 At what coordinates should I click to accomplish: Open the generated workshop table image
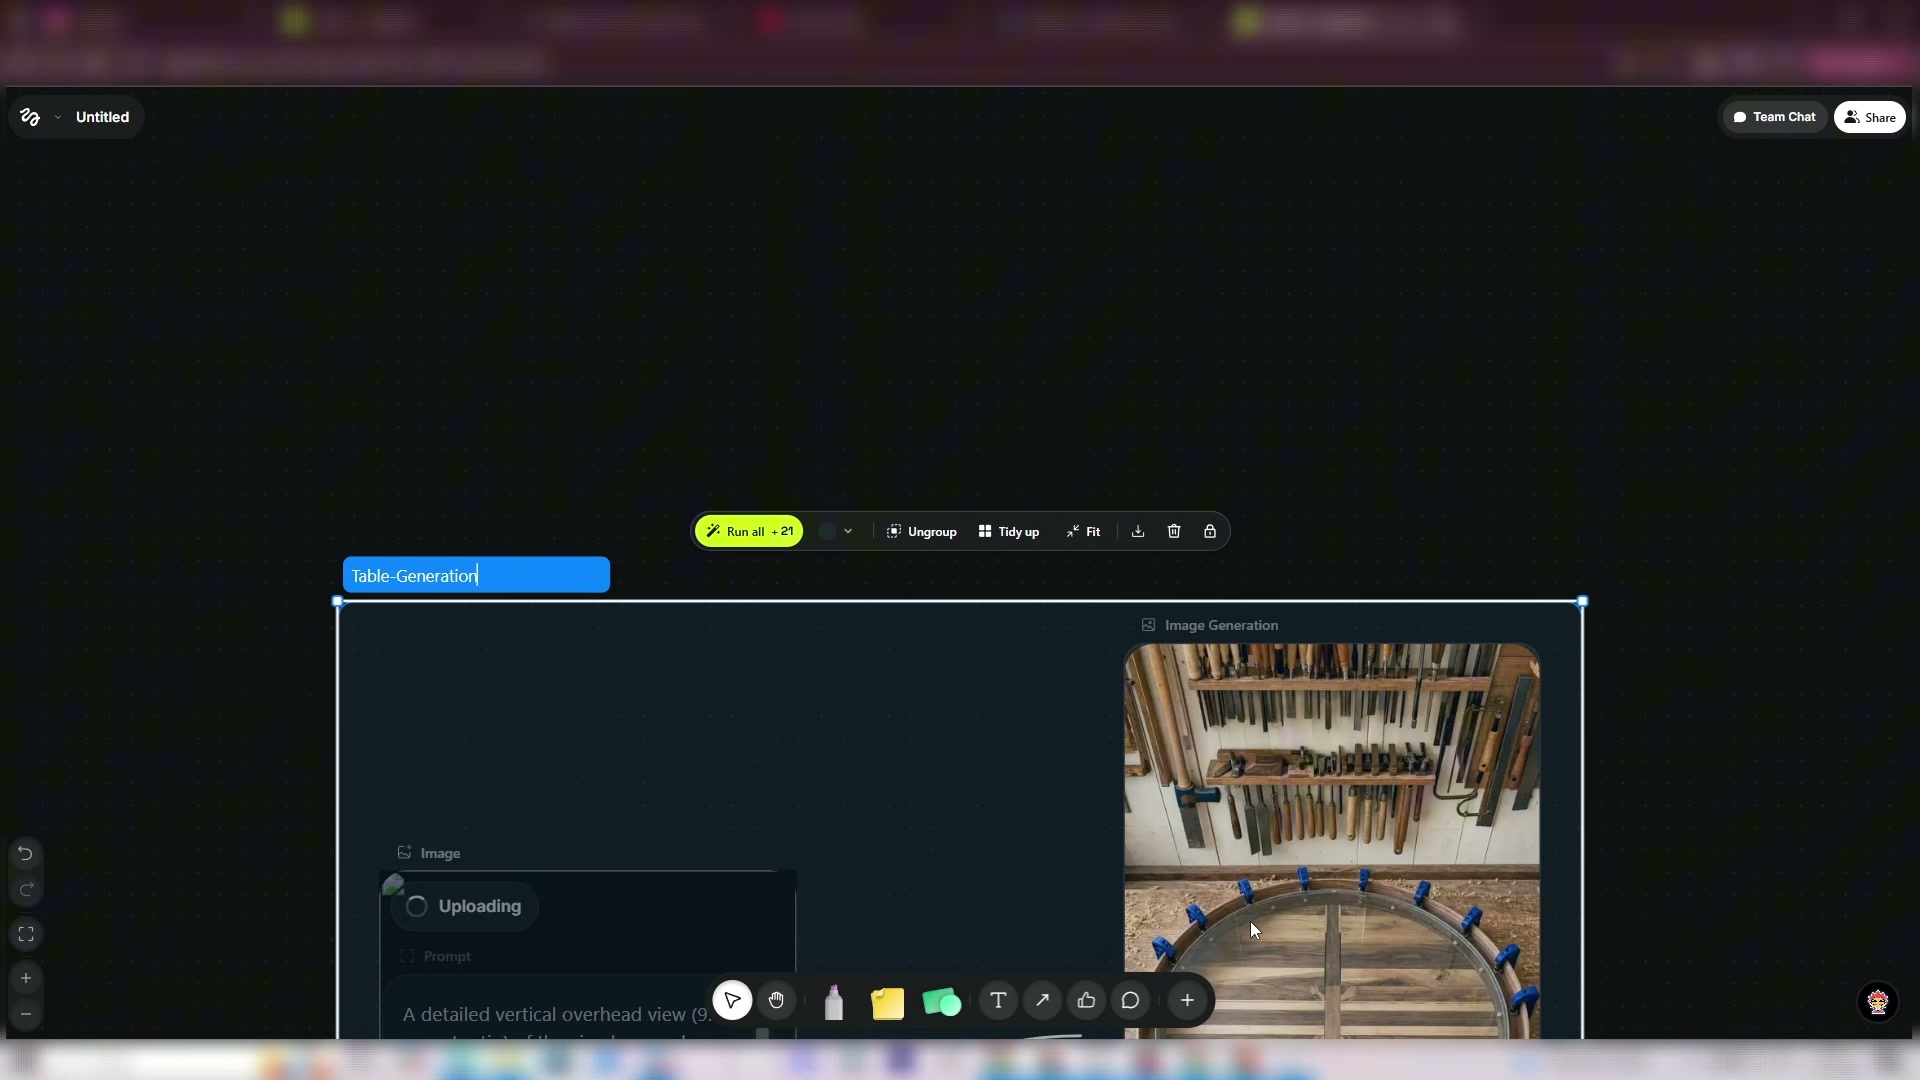click(x=1332, y=842)
